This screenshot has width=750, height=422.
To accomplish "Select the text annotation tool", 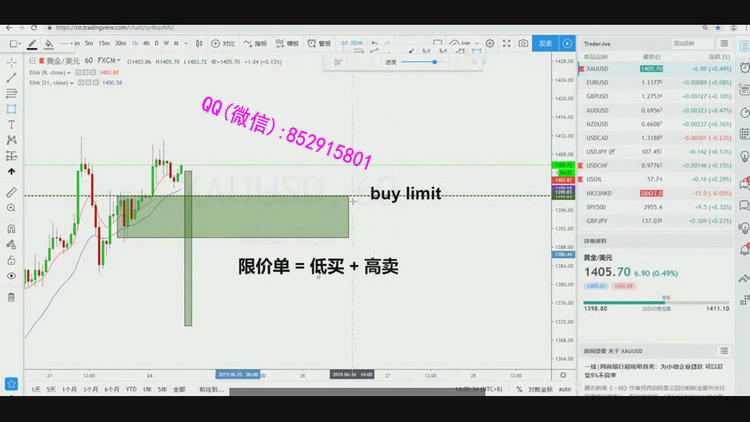I will (x=11, y=125).
